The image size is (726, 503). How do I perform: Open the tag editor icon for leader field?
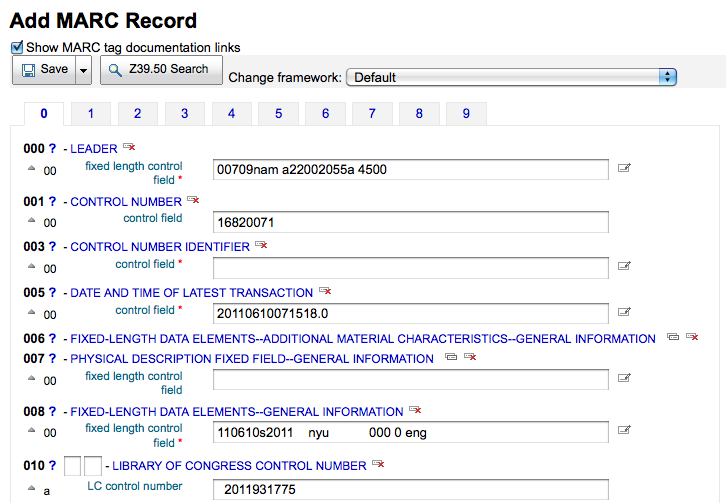[x=624, y=169]
